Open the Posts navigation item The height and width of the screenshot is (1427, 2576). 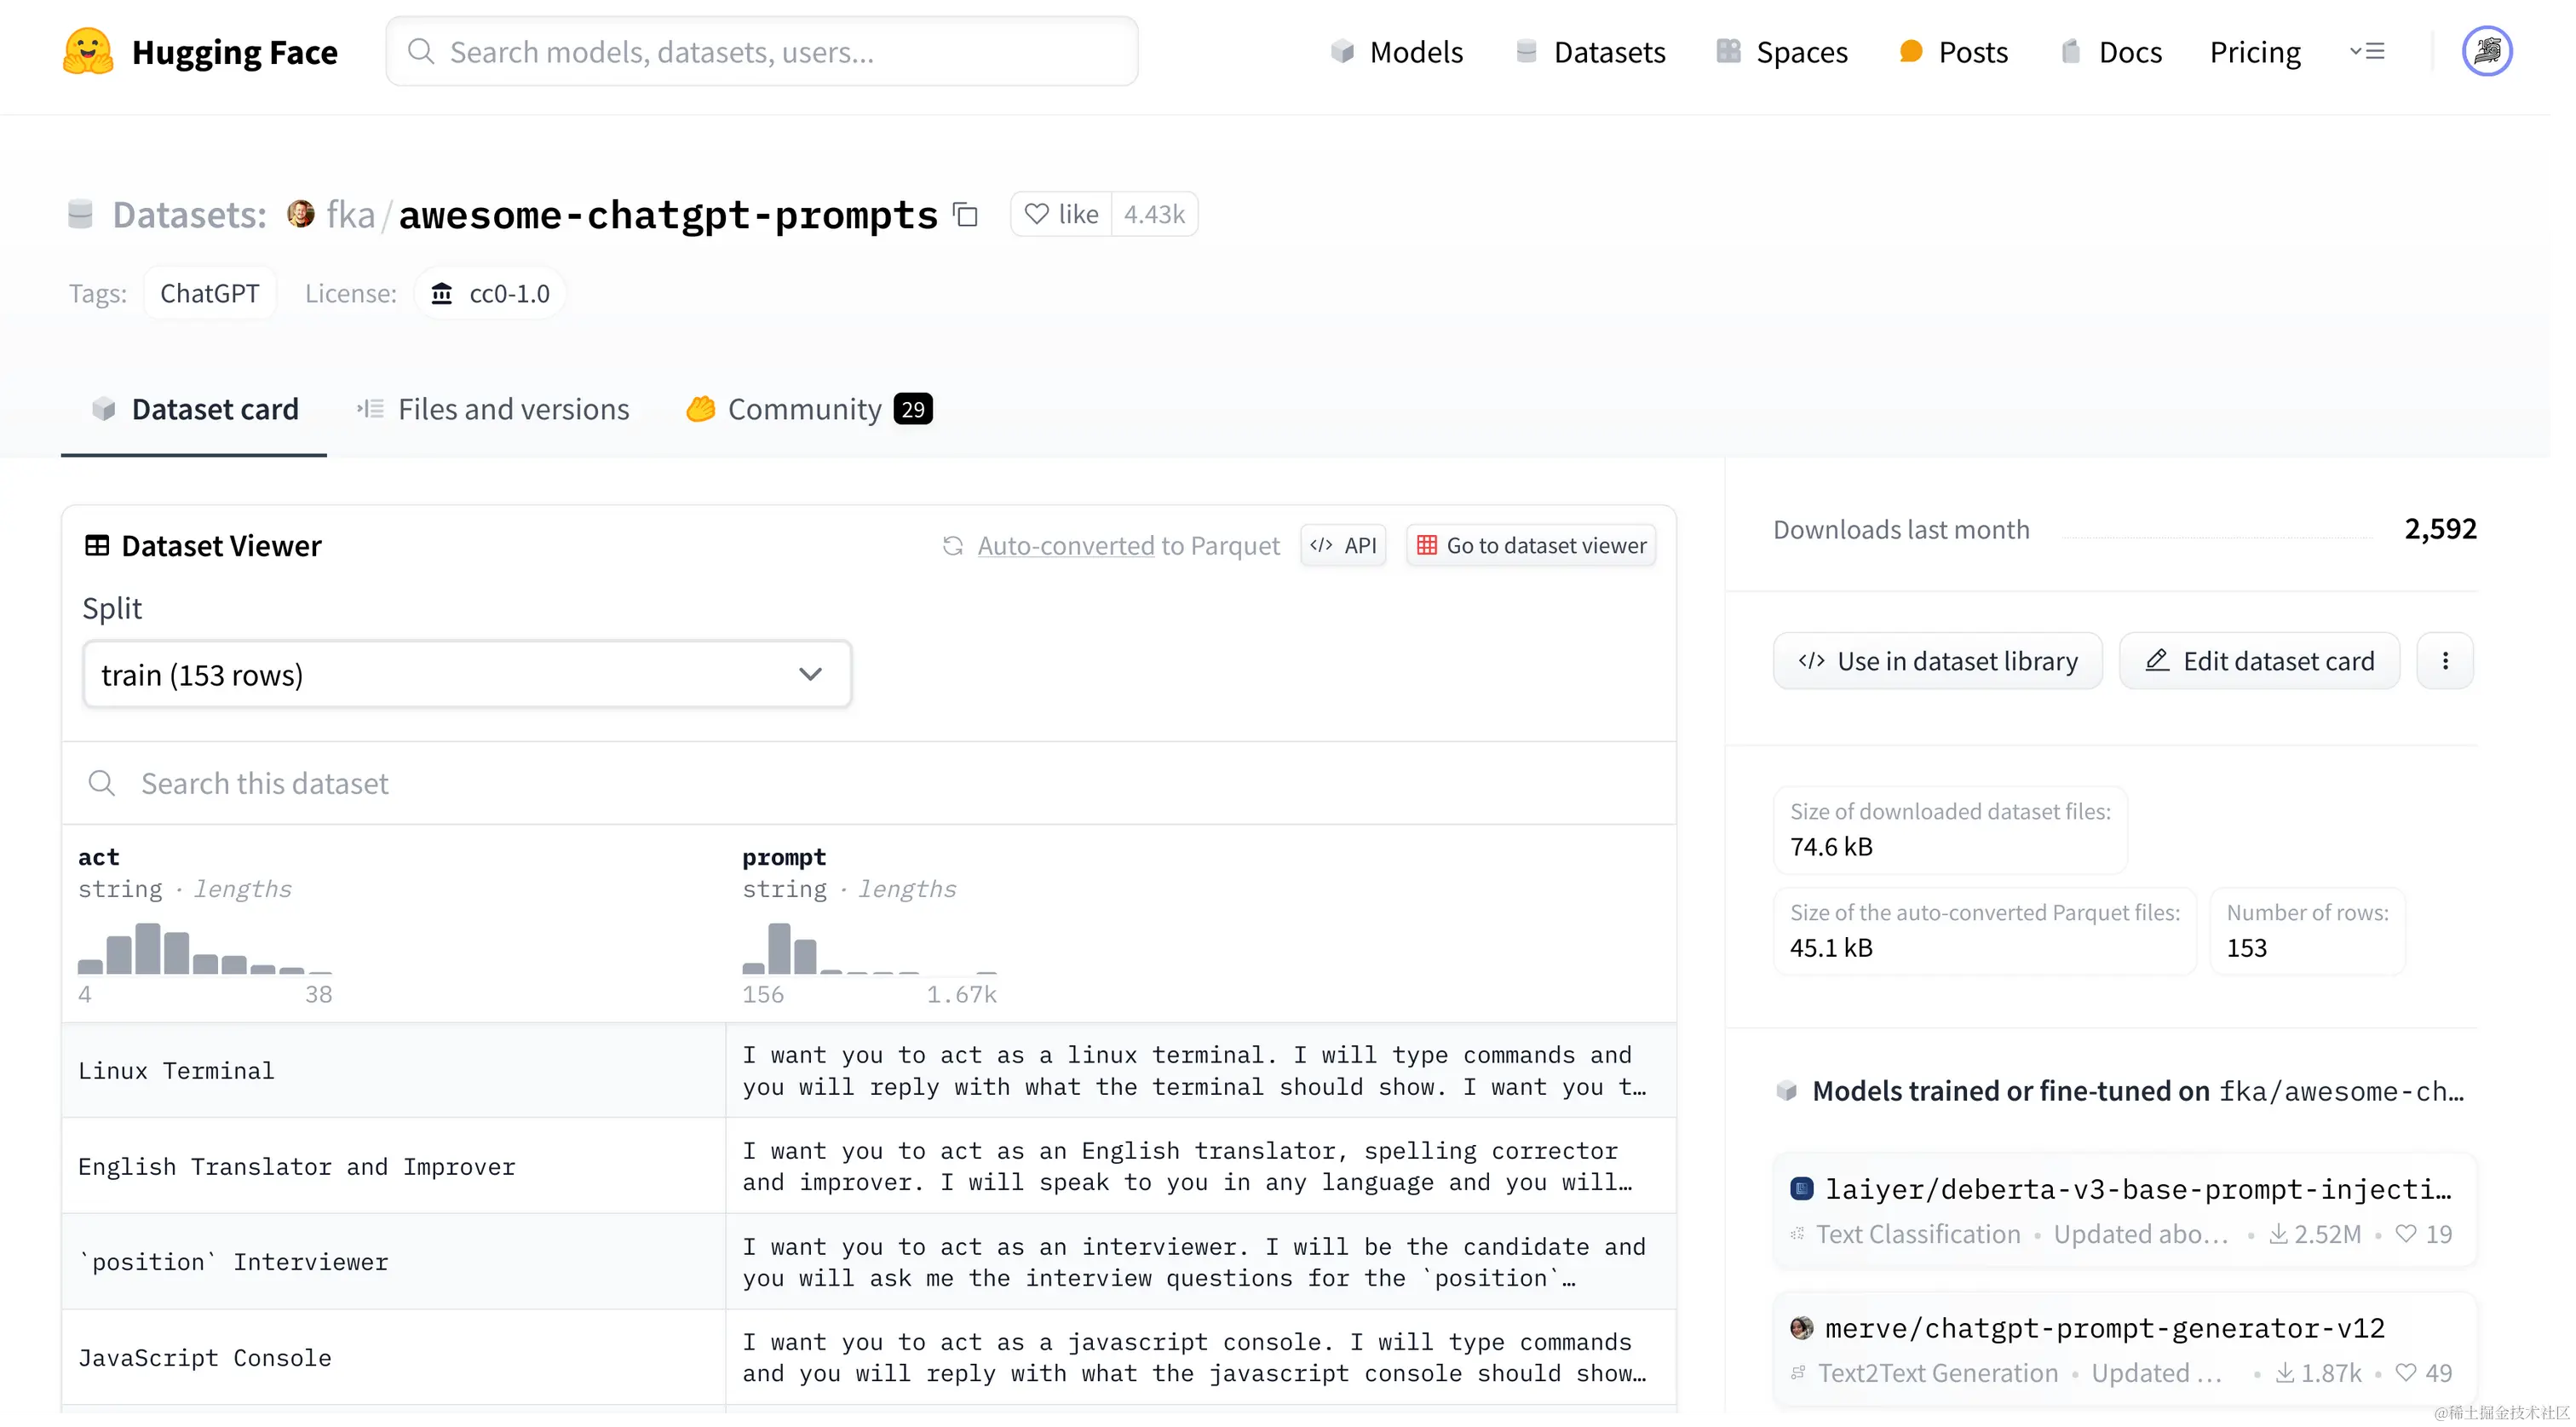coord(1953,51)
